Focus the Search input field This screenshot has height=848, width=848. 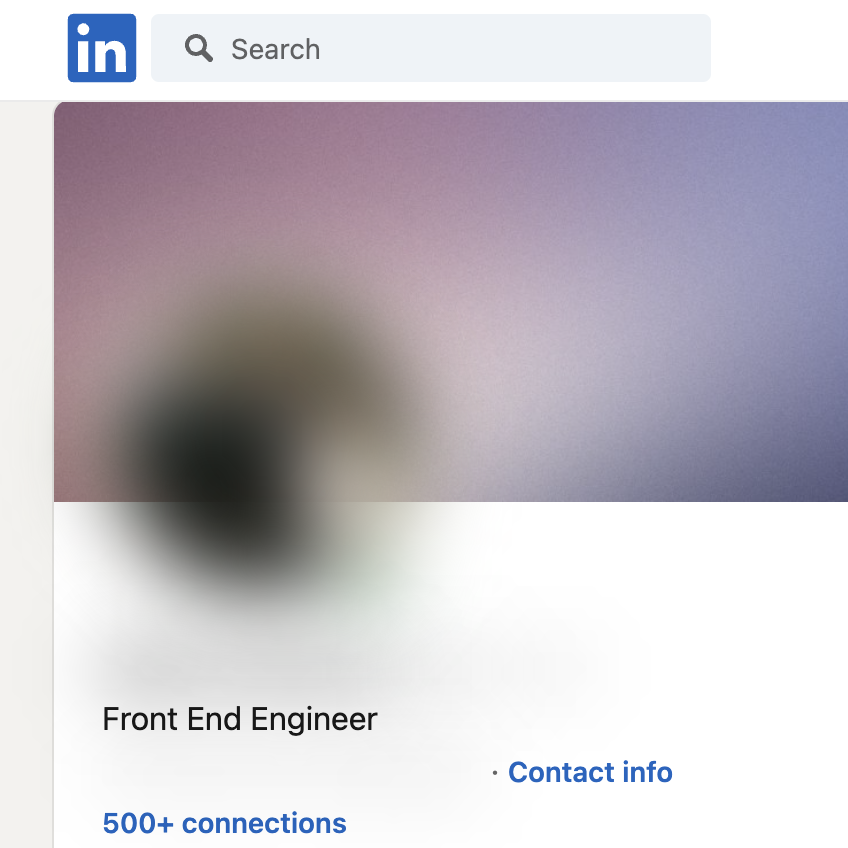coord(450,48)
